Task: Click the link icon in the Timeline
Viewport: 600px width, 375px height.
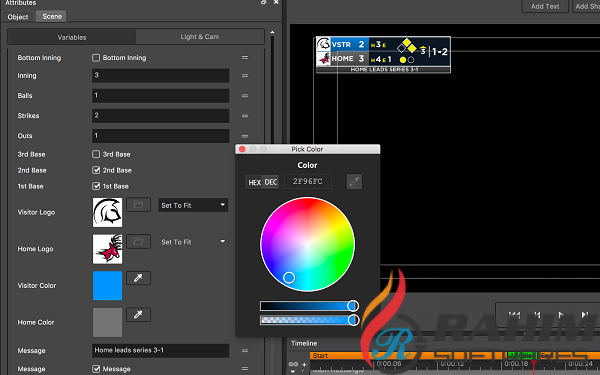Action: tap(293, 364)
